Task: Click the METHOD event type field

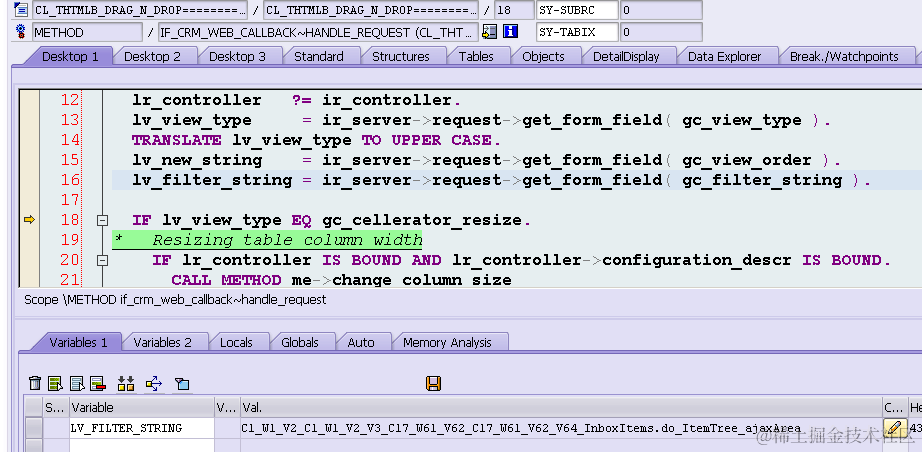Action: 87,32
